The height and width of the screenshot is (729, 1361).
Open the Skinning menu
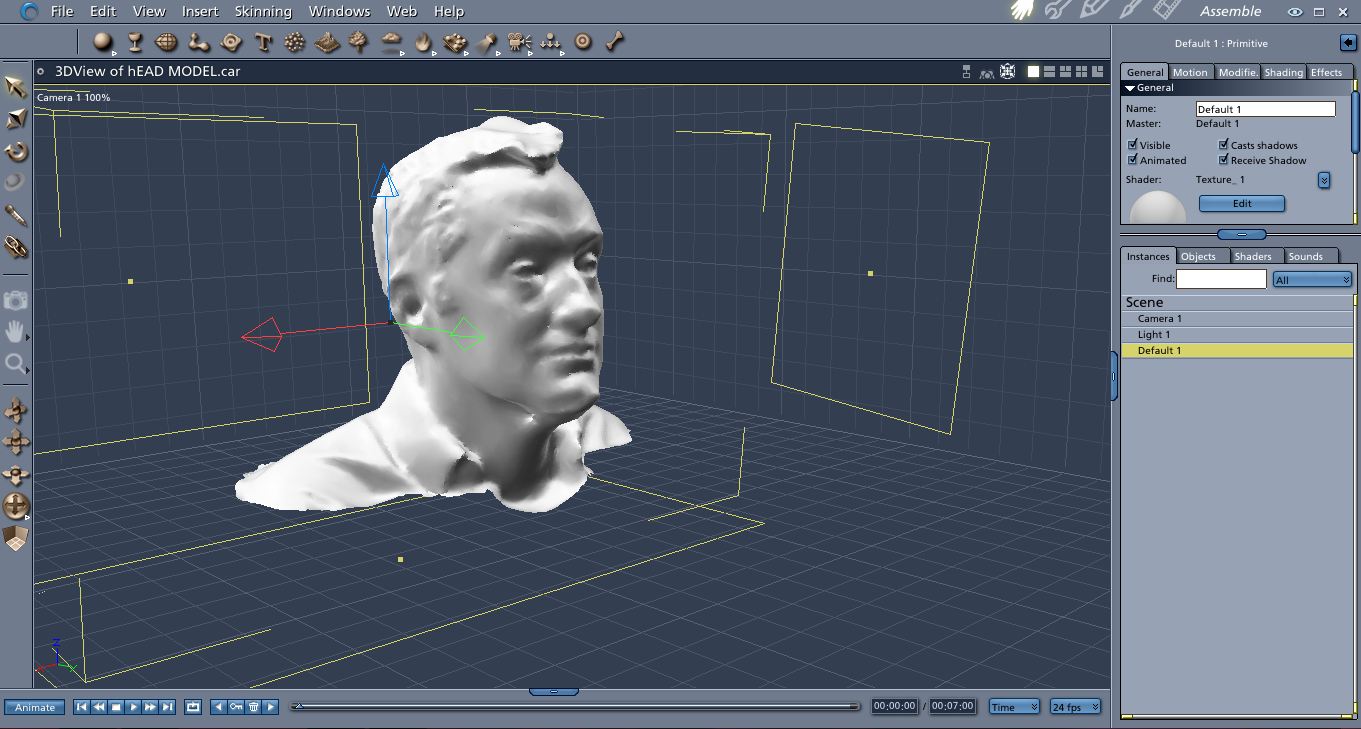pyautogui.click(x=263, y=11)
